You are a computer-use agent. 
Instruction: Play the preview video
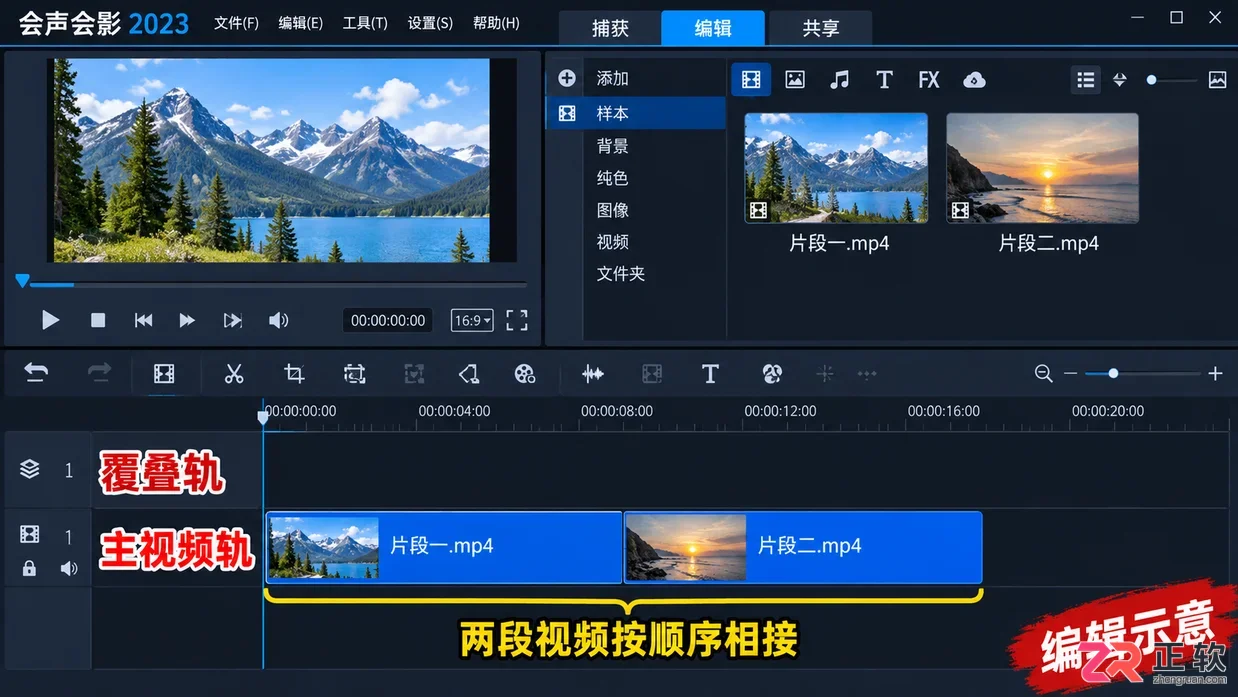[x=50, y=320]
